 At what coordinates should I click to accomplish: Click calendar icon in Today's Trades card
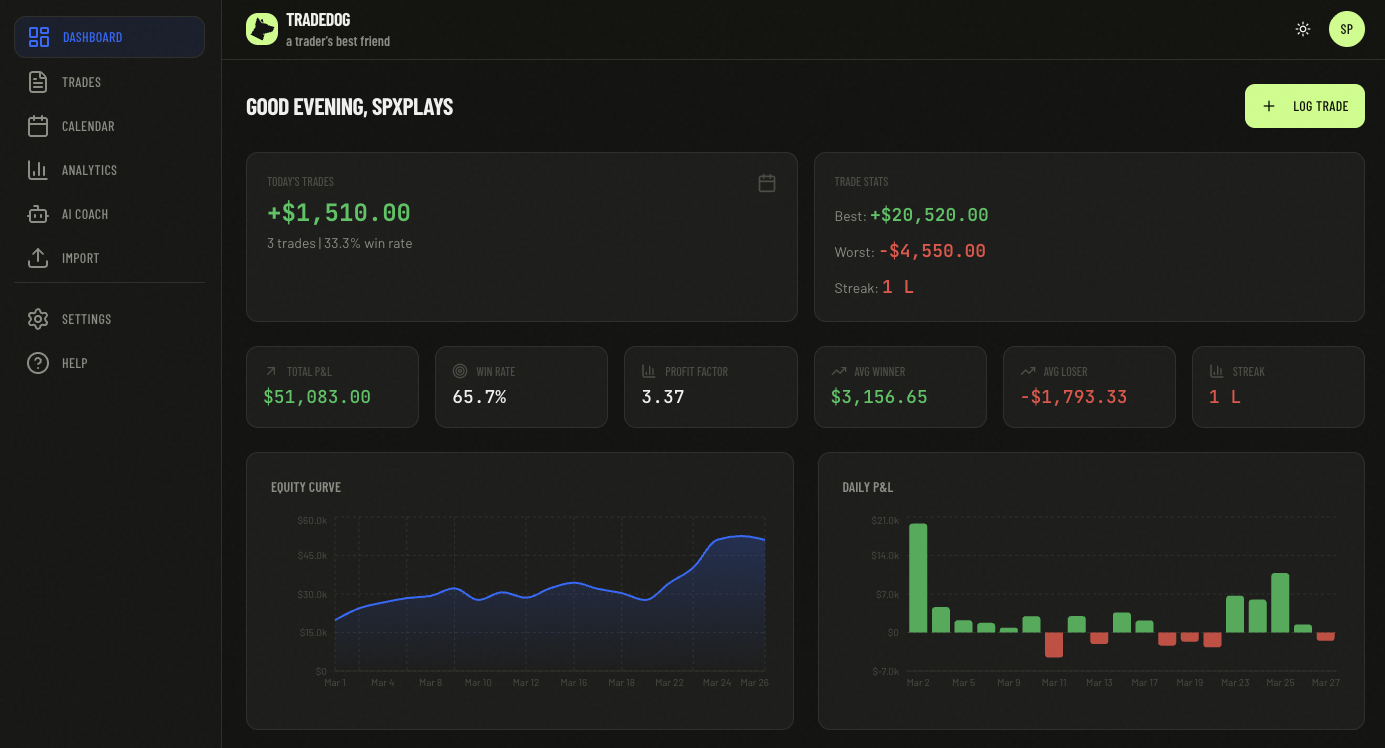click(x=767, y=183)
